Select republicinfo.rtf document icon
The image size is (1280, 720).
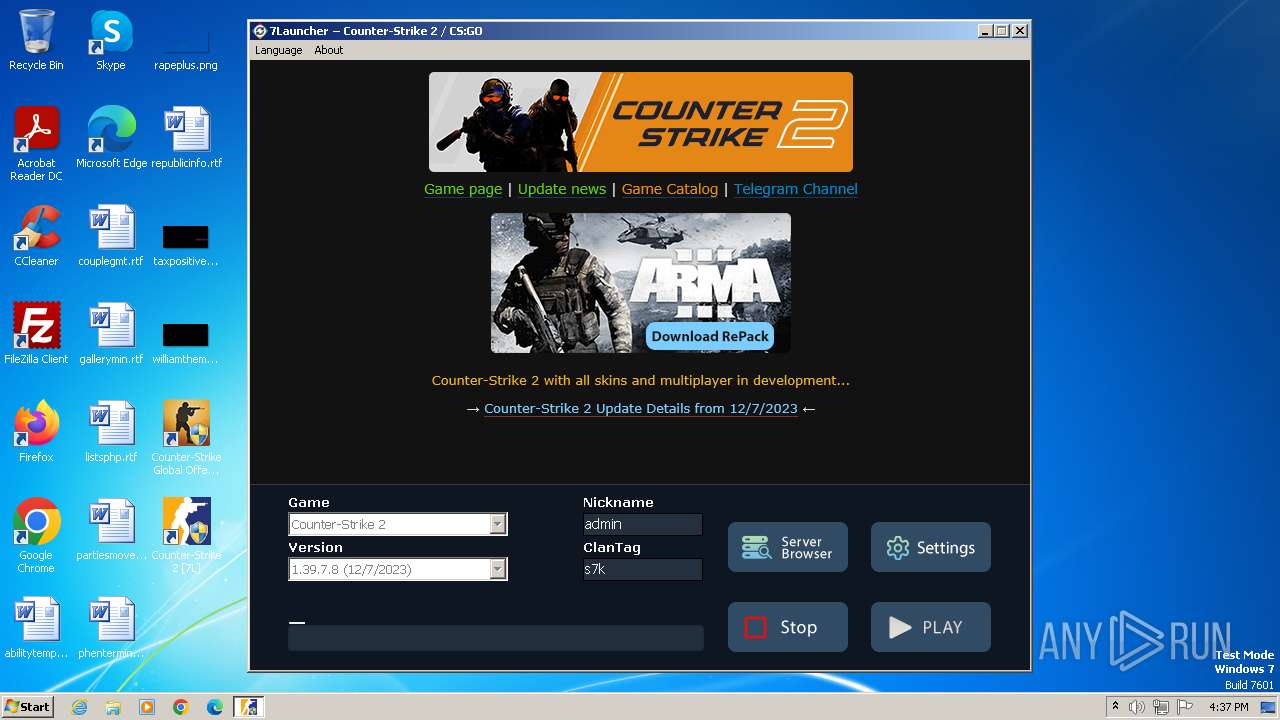[187, 137]
